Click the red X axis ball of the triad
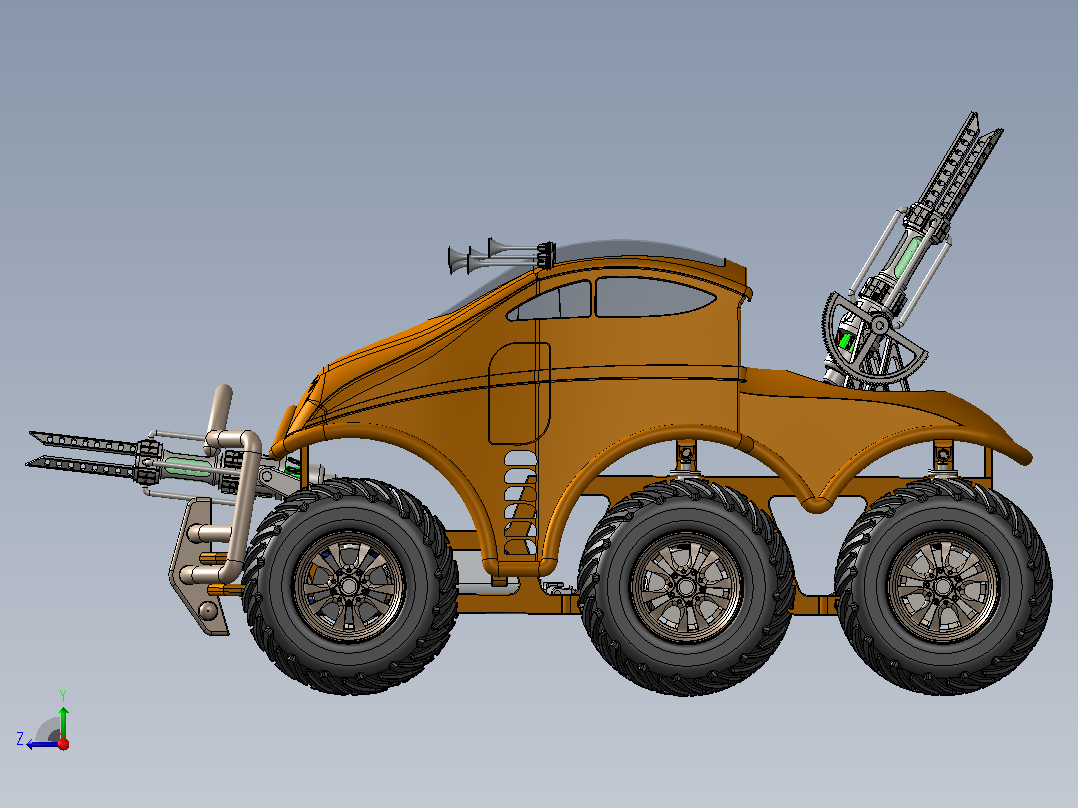 pos(63,743)
